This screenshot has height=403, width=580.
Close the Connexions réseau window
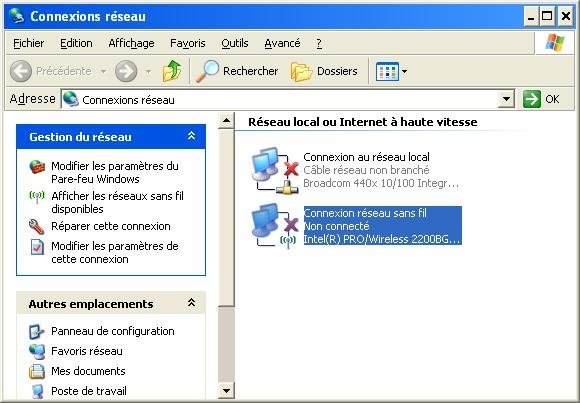click(x=566, y=17)
